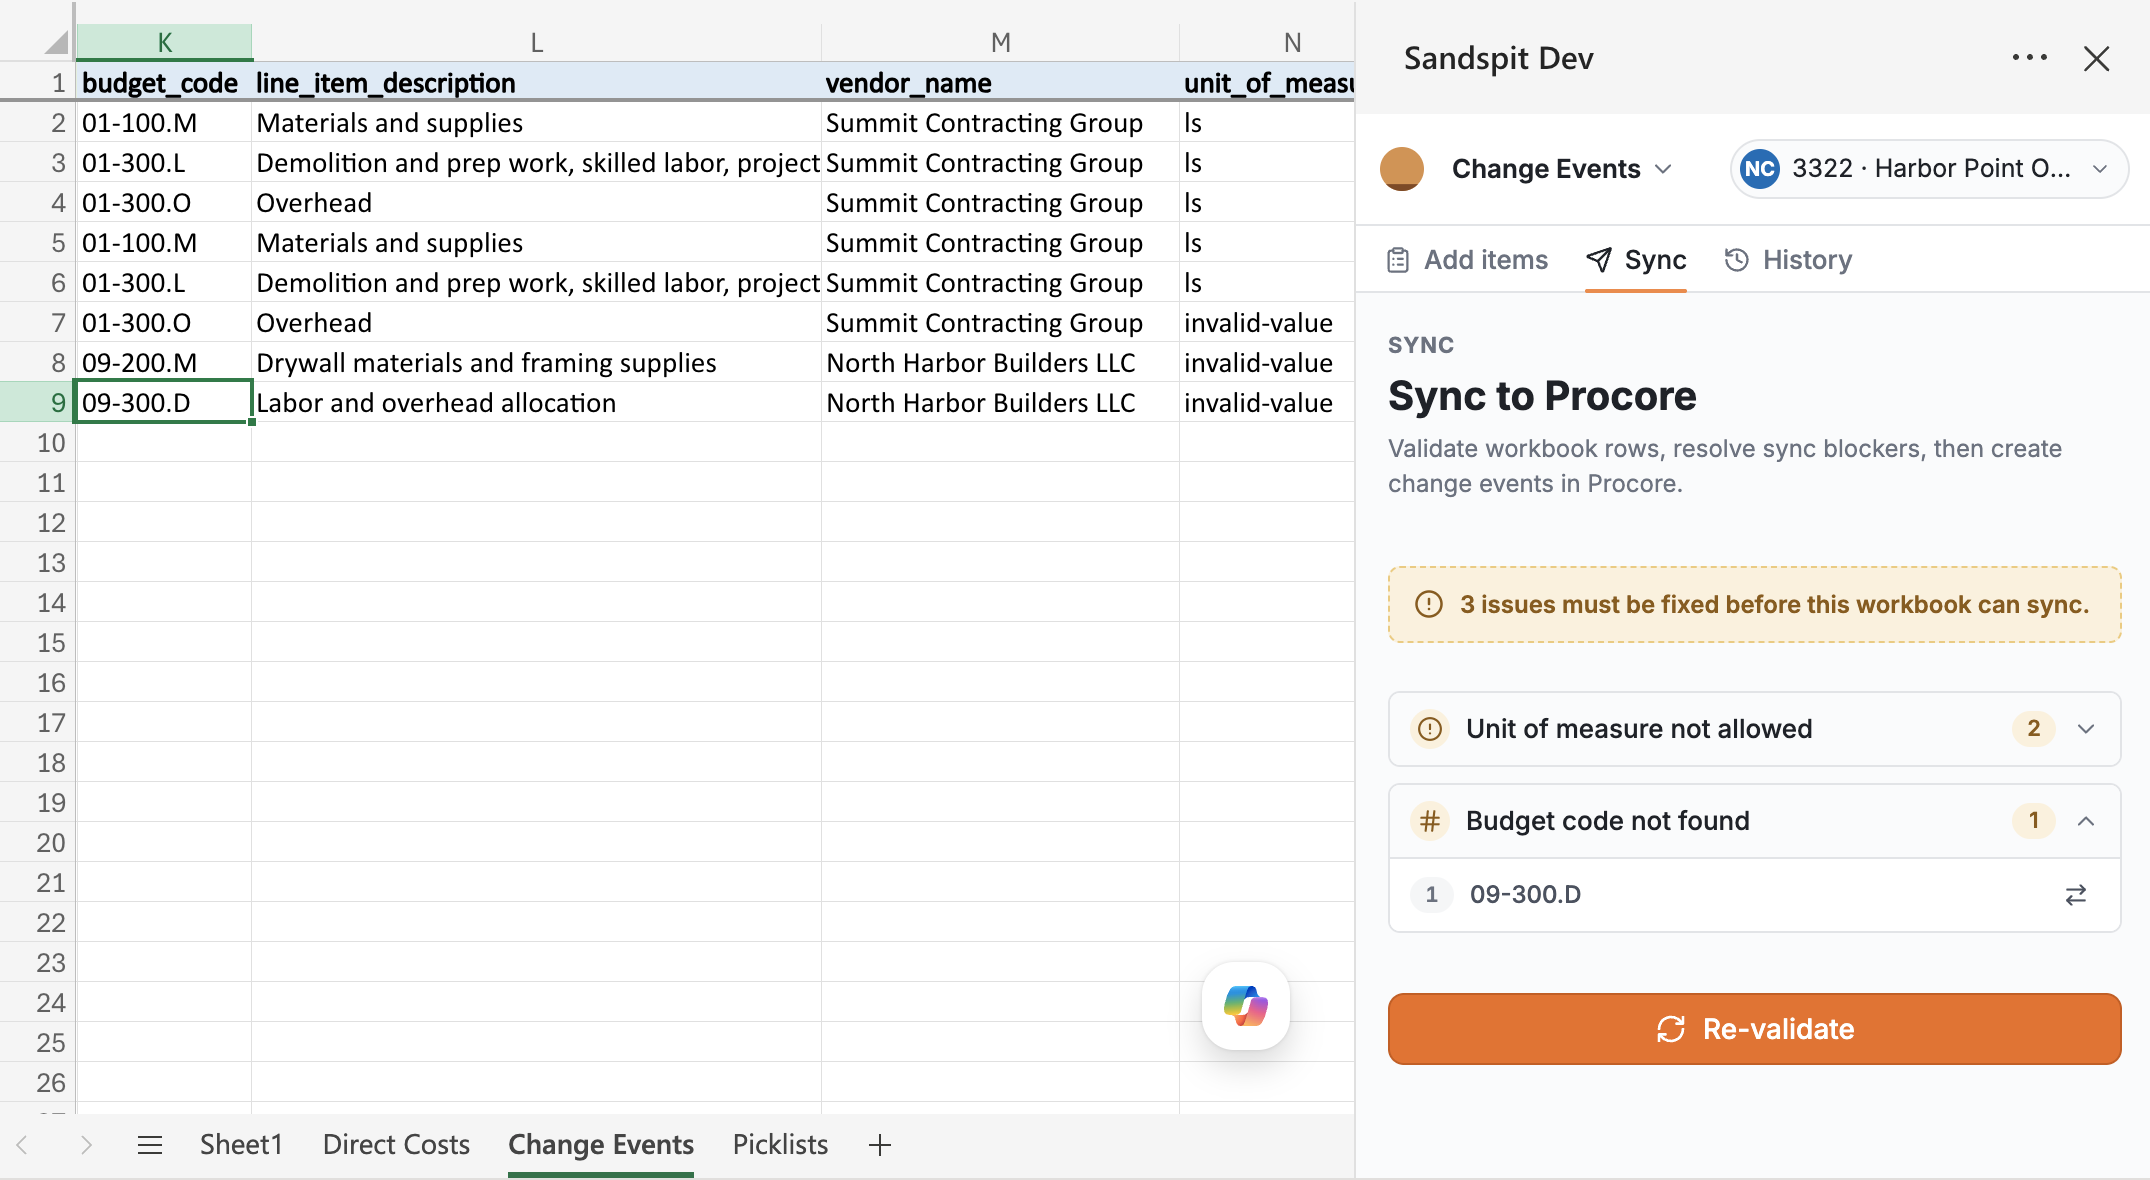
Task: Click the warning icon in the issues banner
Action: (x=1429, y=604)
